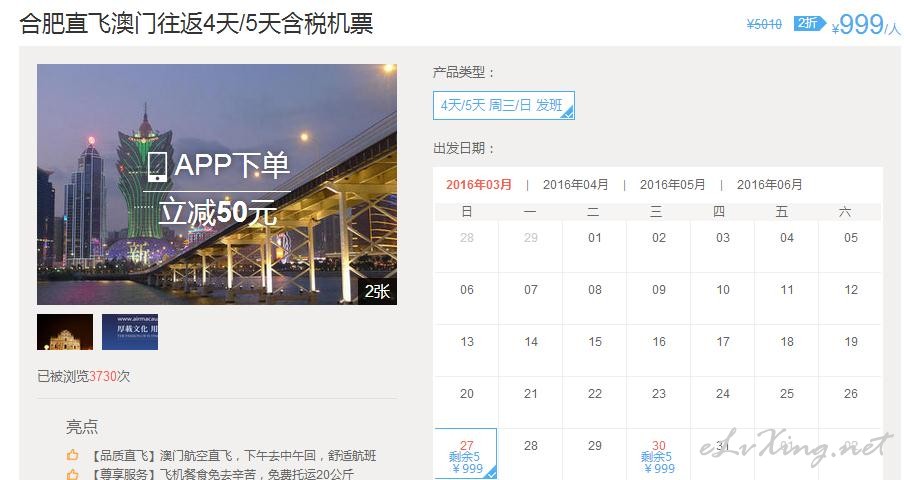The image size is (904, 480).
Task: Click calendar date 09
Action: point(658,290)
